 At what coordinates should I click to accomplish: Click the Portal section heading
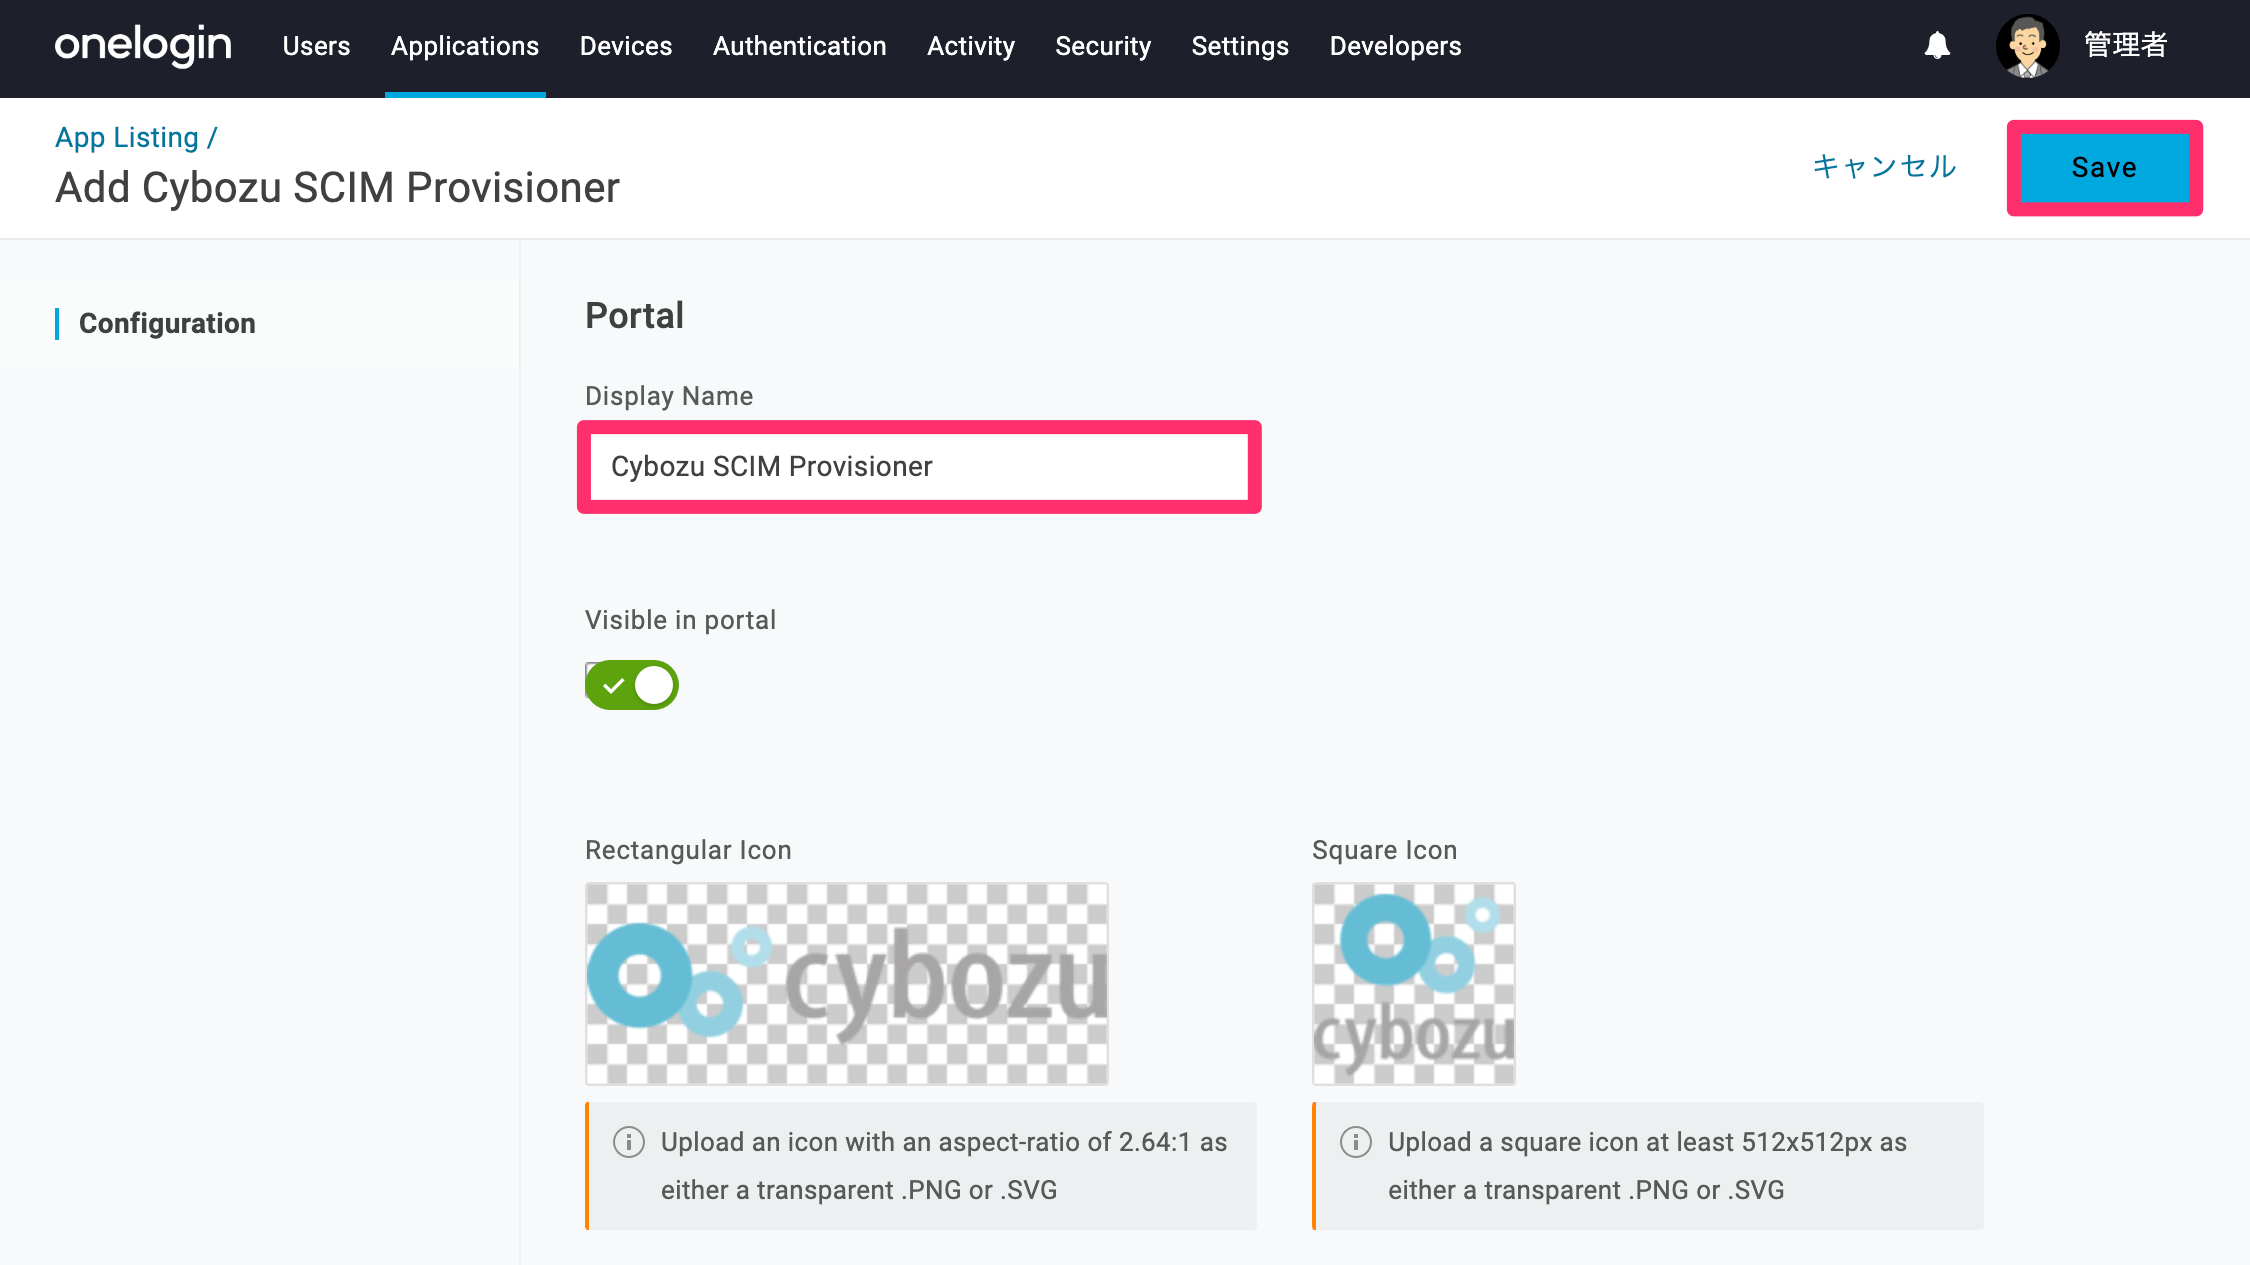[x=634, y=316]
